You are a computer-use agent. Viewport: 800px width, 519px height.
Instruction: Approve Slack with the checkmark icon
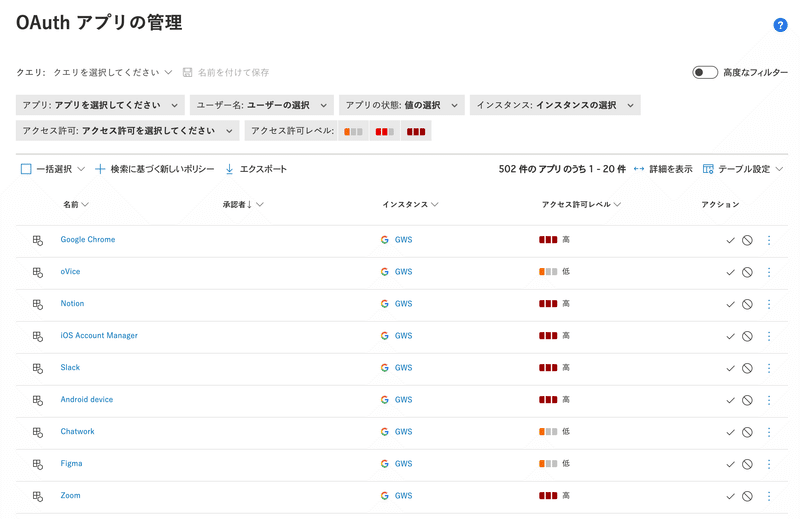click(x=731, y=368)
